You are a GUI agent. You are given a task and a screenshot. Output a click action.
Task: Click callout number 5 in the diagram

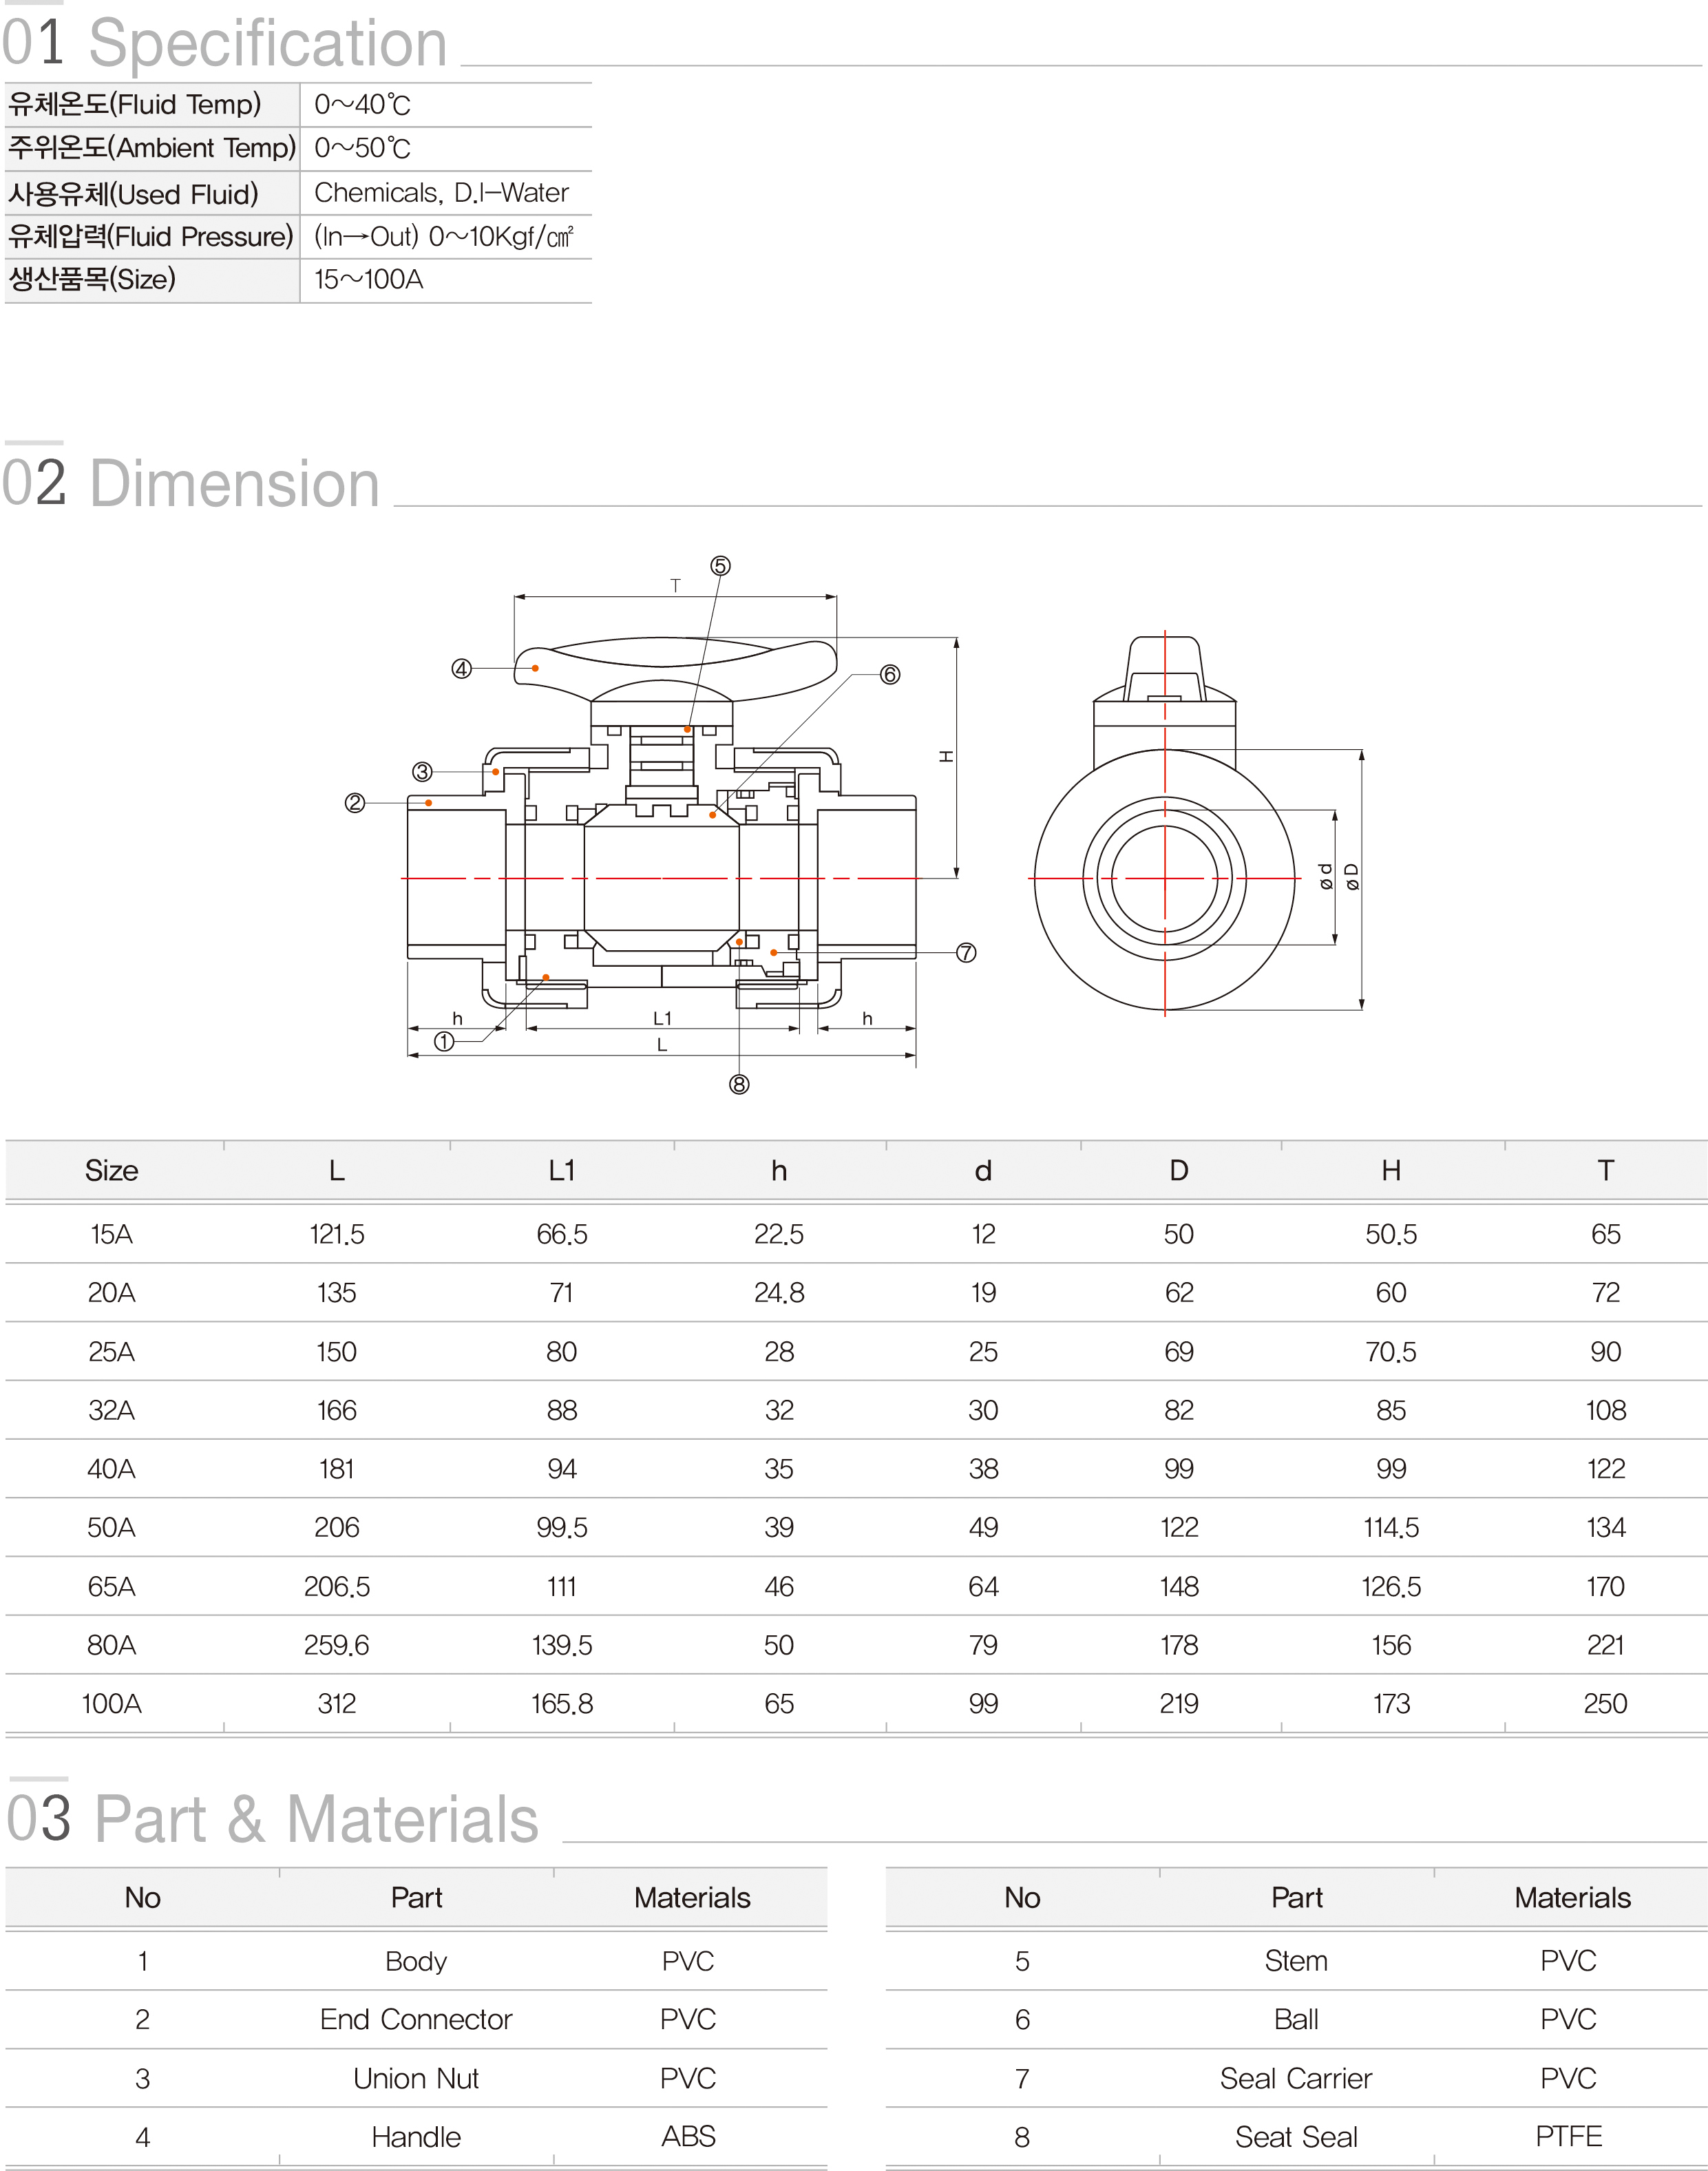(x=720, y=566)
